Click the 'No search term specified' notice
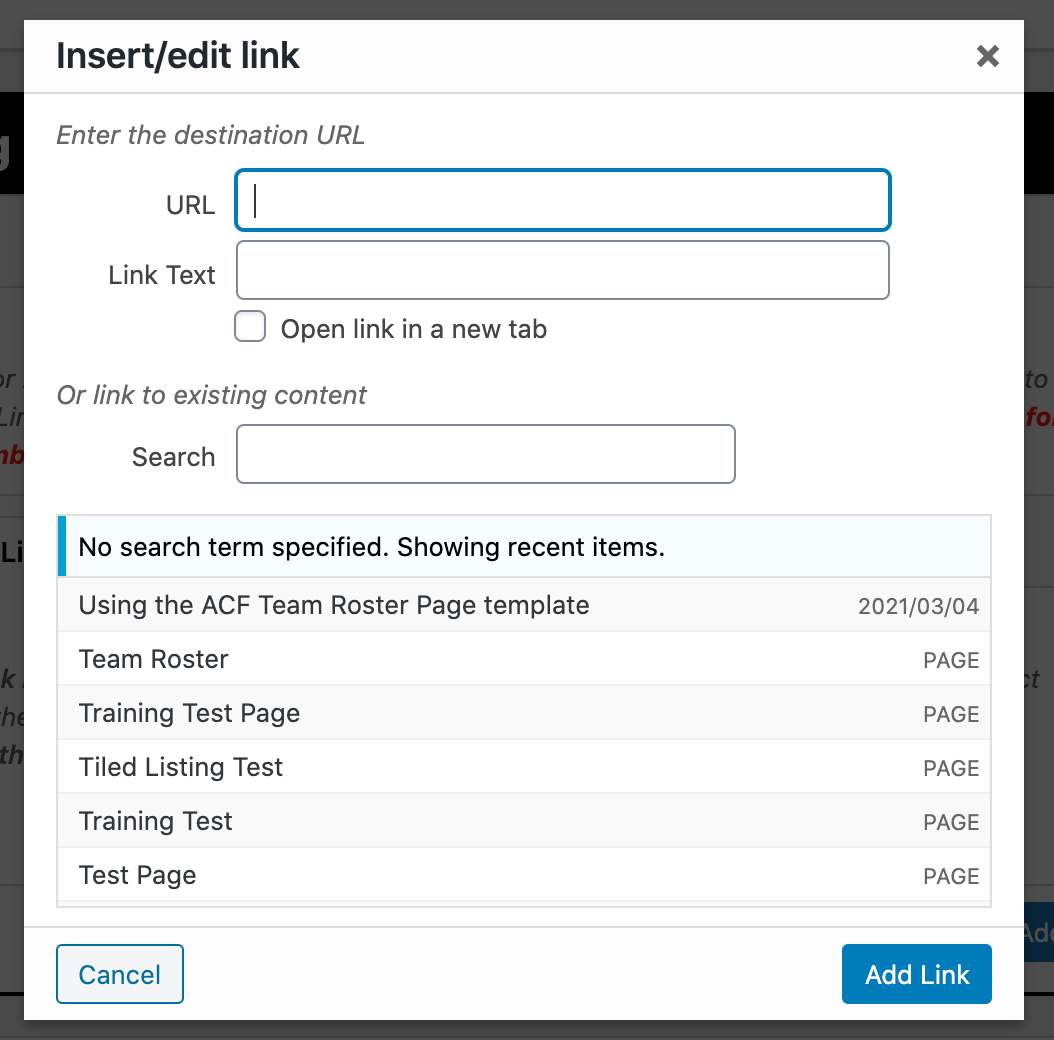The height and width of the screenshot is (1040, 1054). click(371, 547)
